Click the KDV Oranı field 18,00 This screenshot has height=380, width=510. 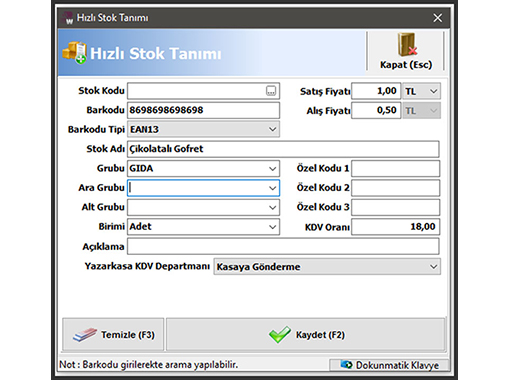pyautogui.click(x=396, y=227)
